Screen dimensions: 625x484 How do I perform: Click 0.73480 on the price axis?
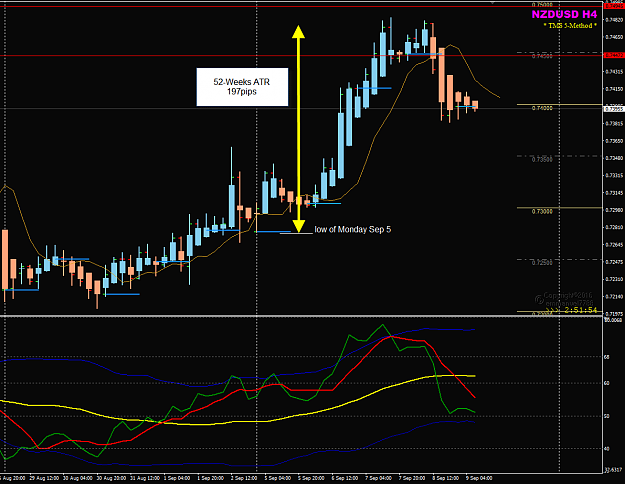tap(614, 158)
